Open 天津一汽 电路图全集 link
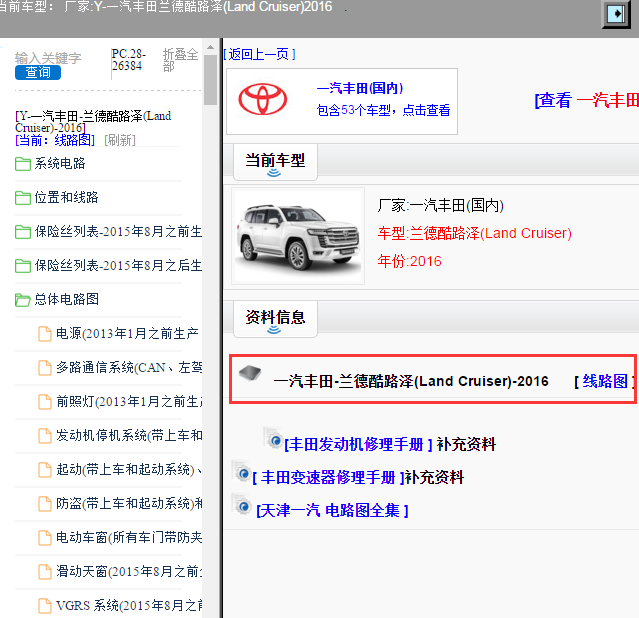 click(332, 510)
